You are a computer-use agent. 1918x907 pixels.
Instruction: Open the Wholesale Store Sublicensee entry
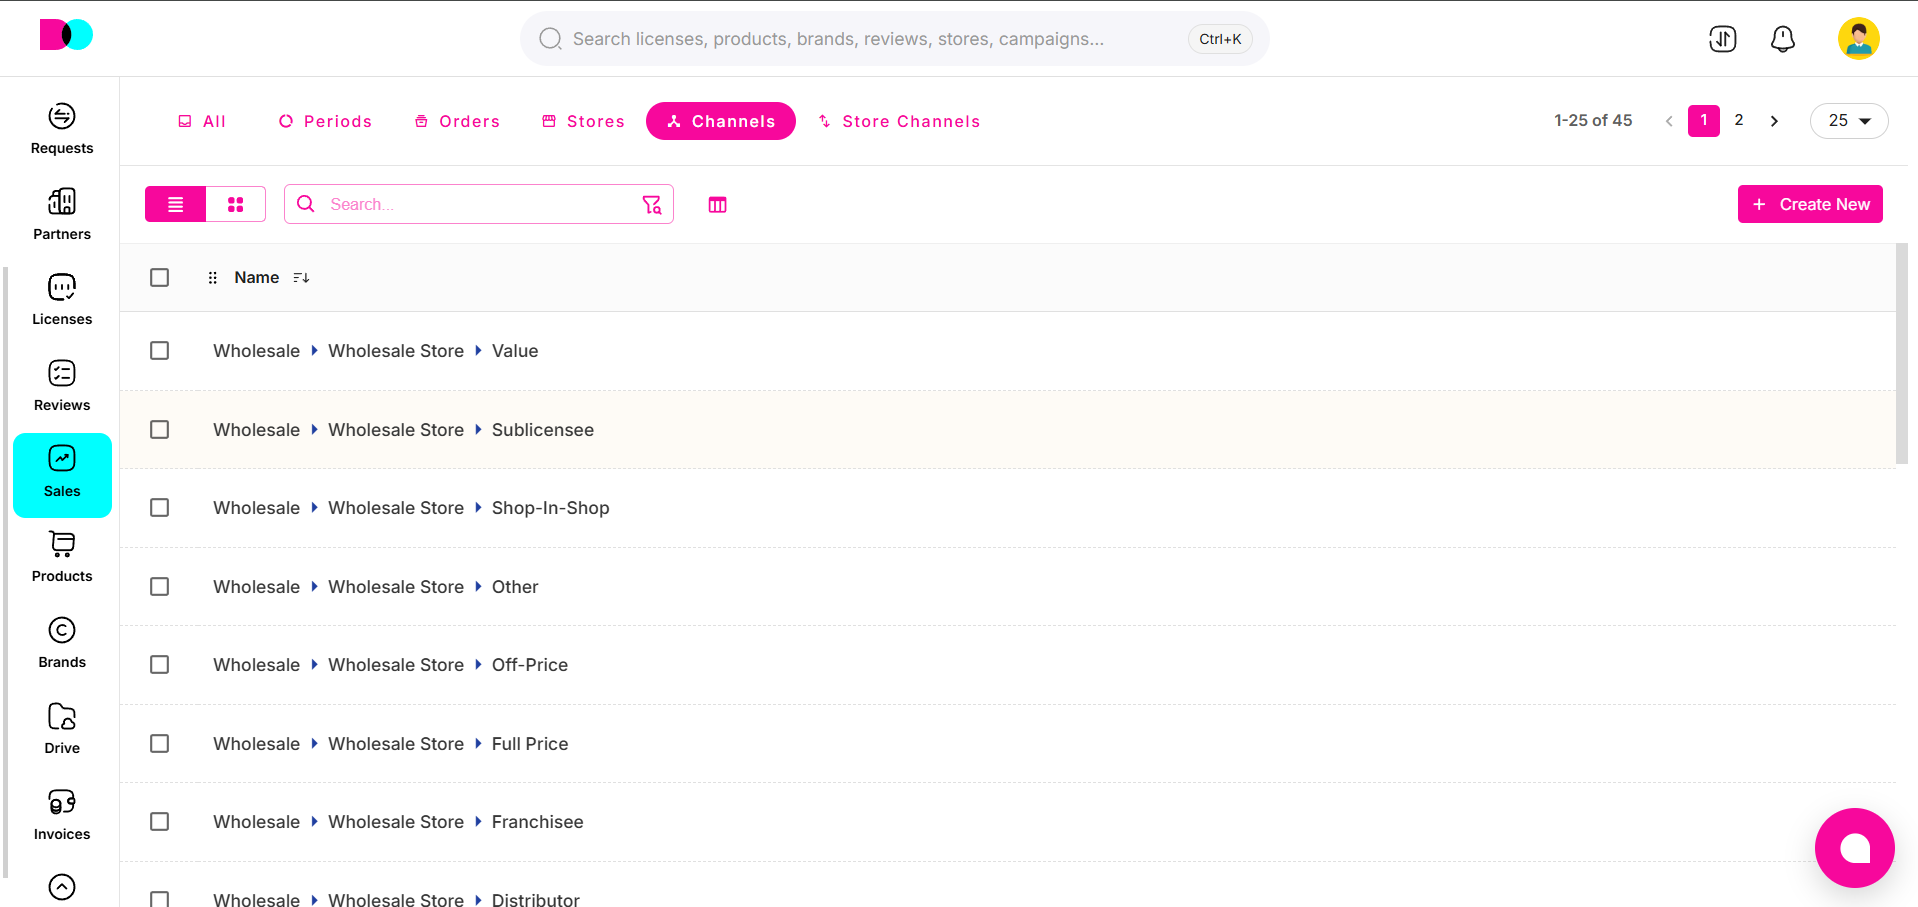pos(403,430)
